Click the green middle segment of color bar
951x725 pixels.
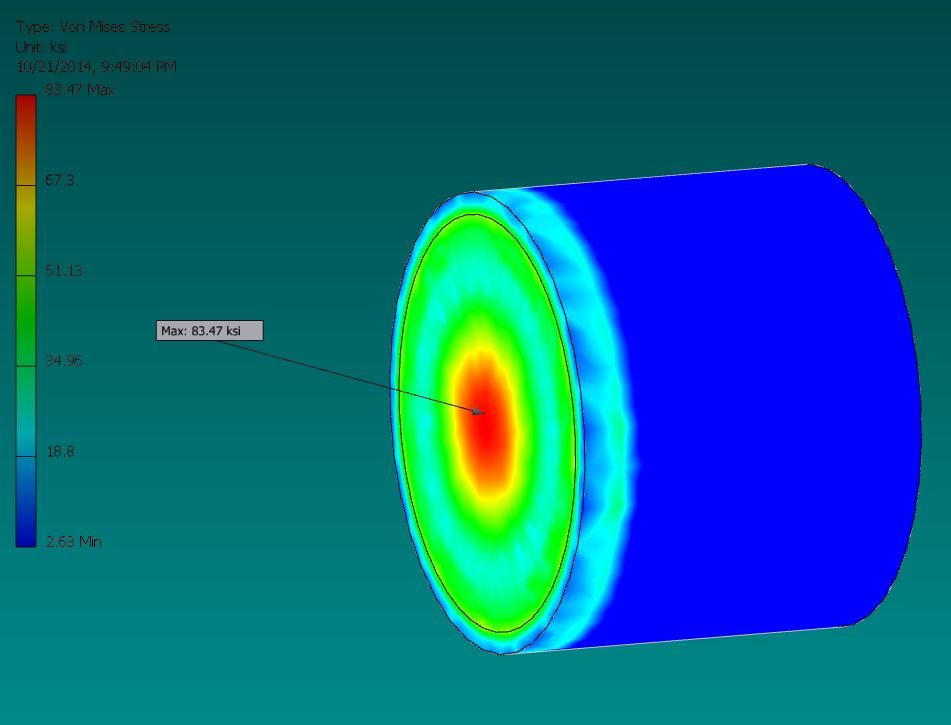[x=25, y=321]
